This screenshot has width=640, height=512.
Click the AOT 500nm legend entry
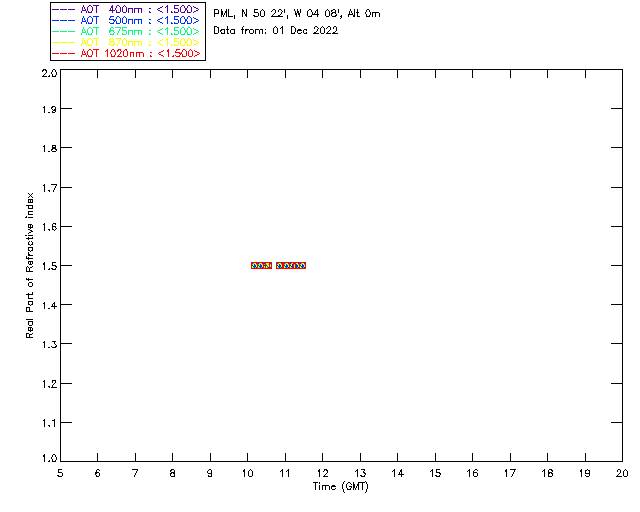(127, 20)
